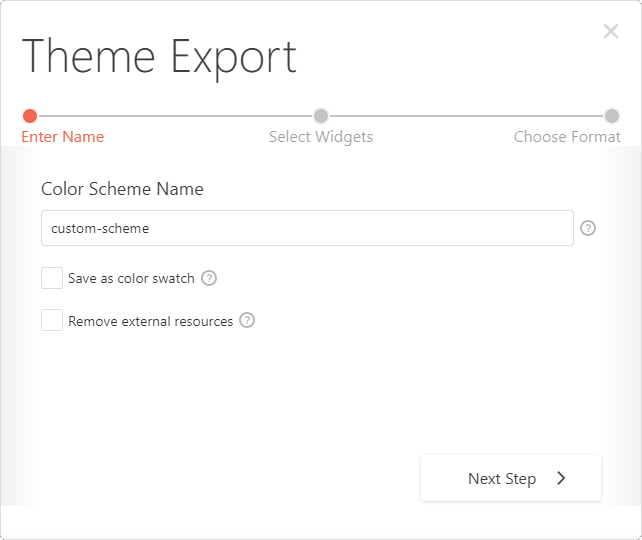Go to Next Step
This screenshot has height=540, width=642.
tap(511, 478)
